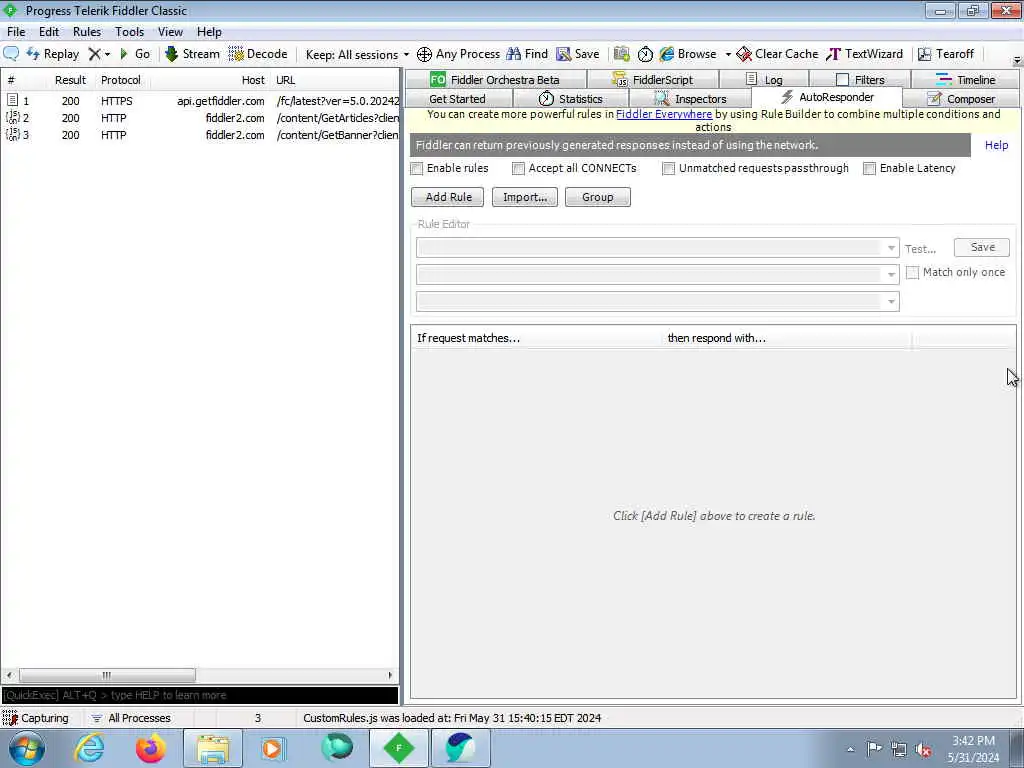Open the Tools menu
Image resolution: width=1024 pixels, height=768 pixels.
[x=129, y=32]
